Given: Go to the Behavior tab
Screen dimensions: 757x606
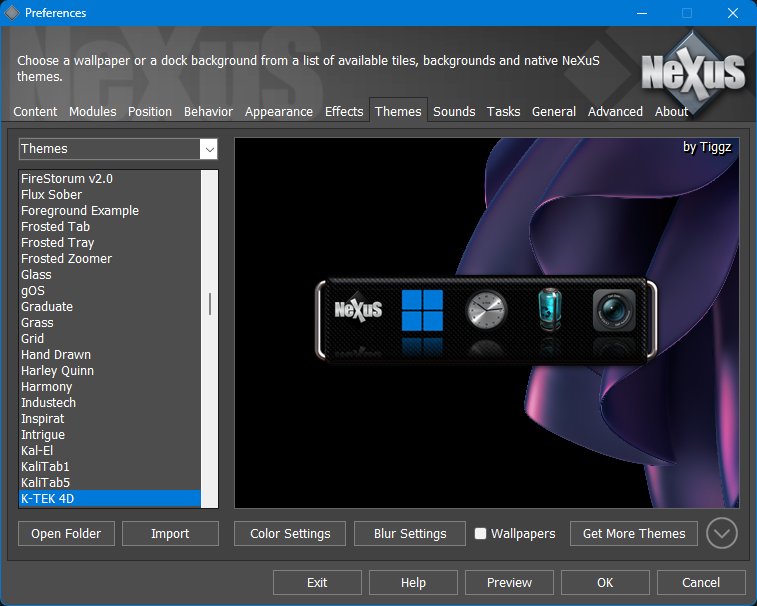Looking at the screenshot, I should point(208,112).
